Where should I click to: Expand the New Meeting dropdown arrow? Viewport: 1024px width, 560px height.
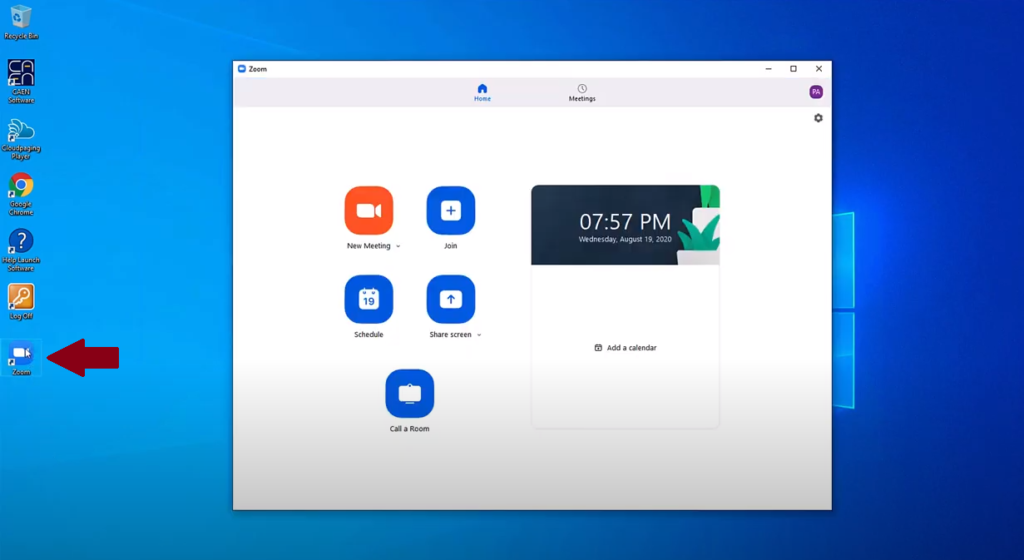(398, 246)
